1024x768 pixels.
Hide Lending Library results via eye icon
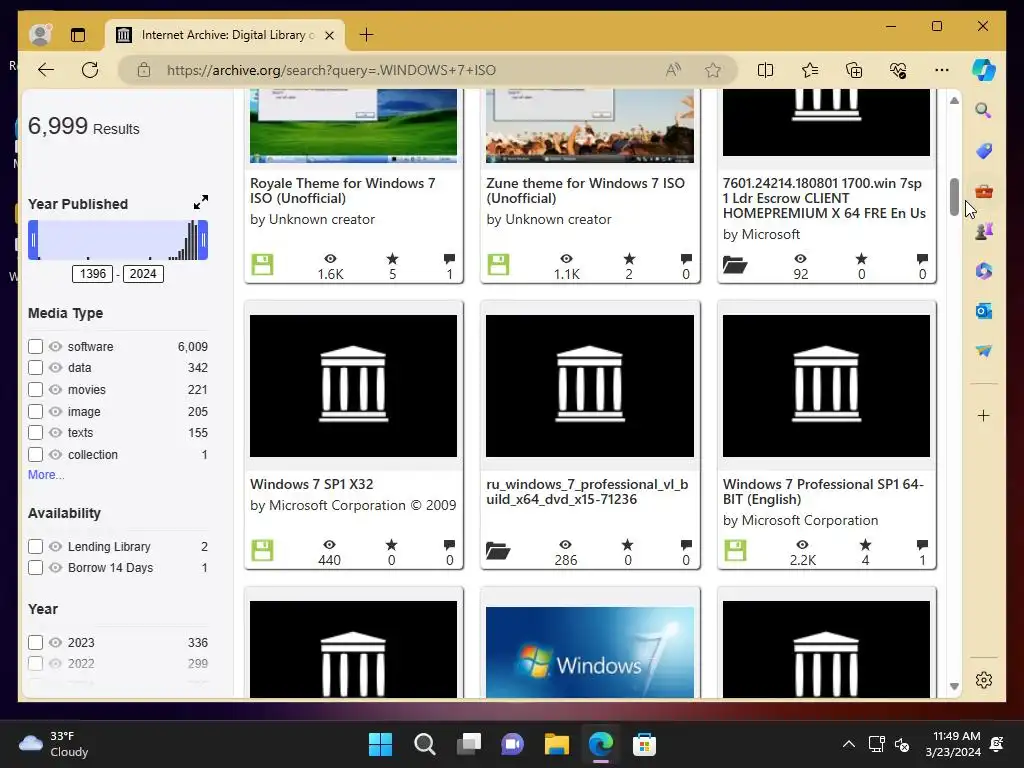[56, 546]
